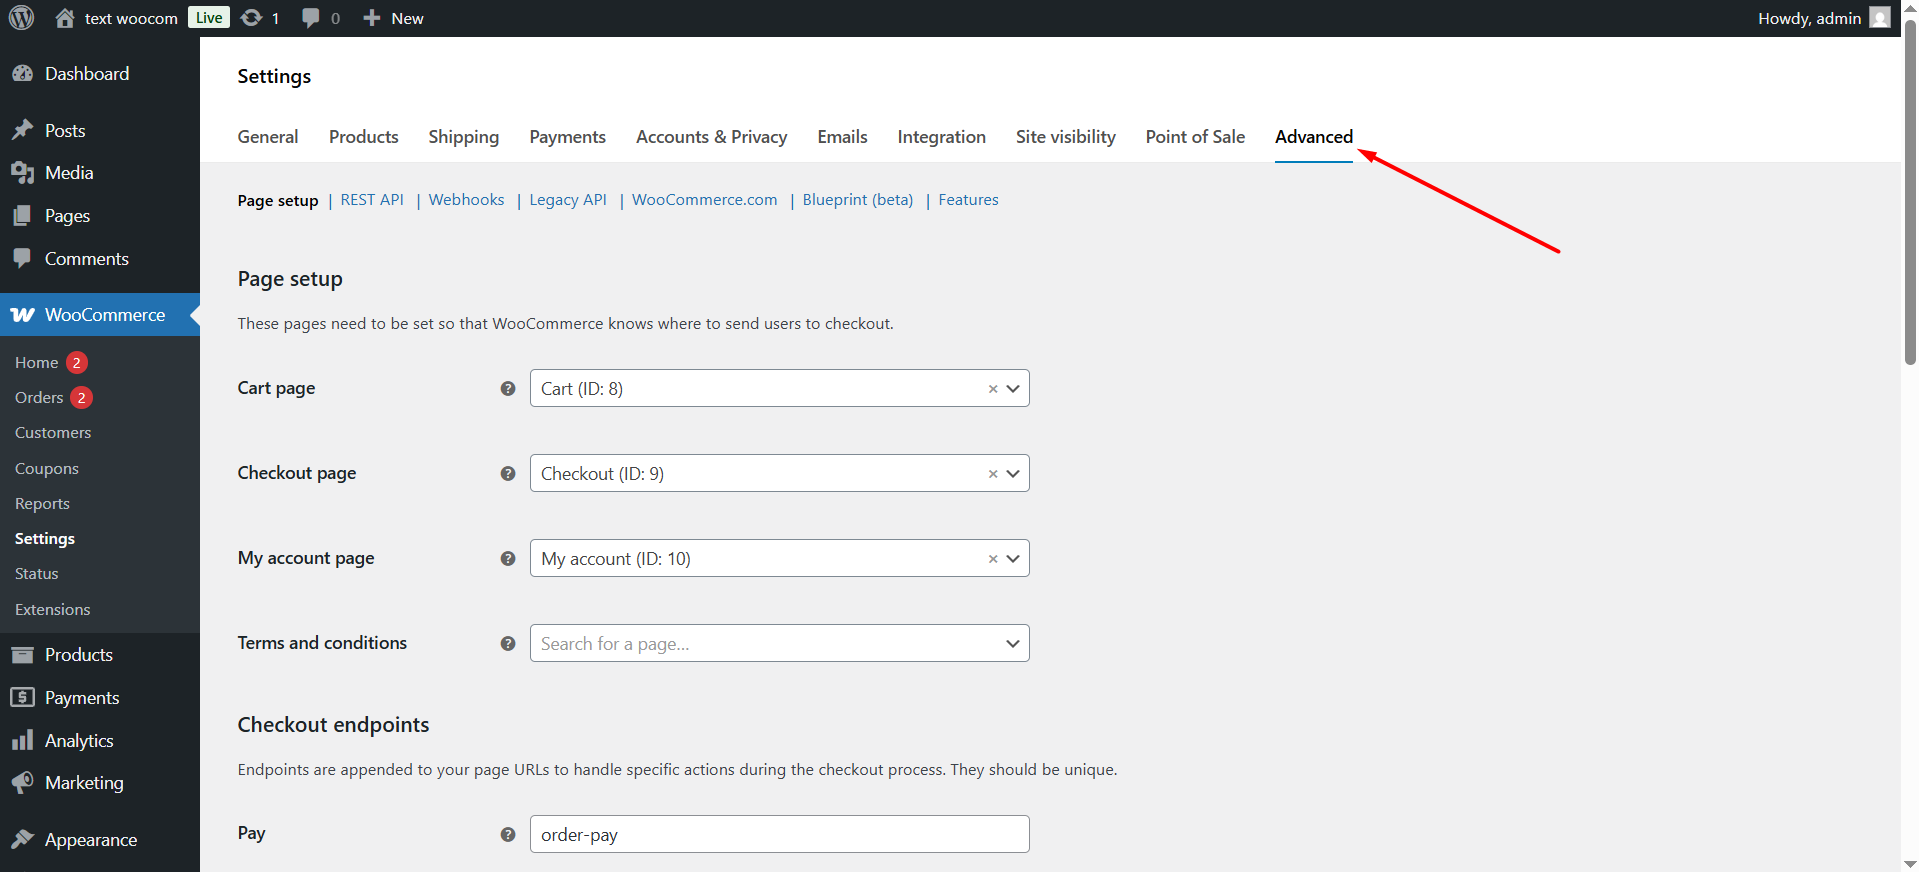Expand the Checkout page dropdown

(1013, 474)
